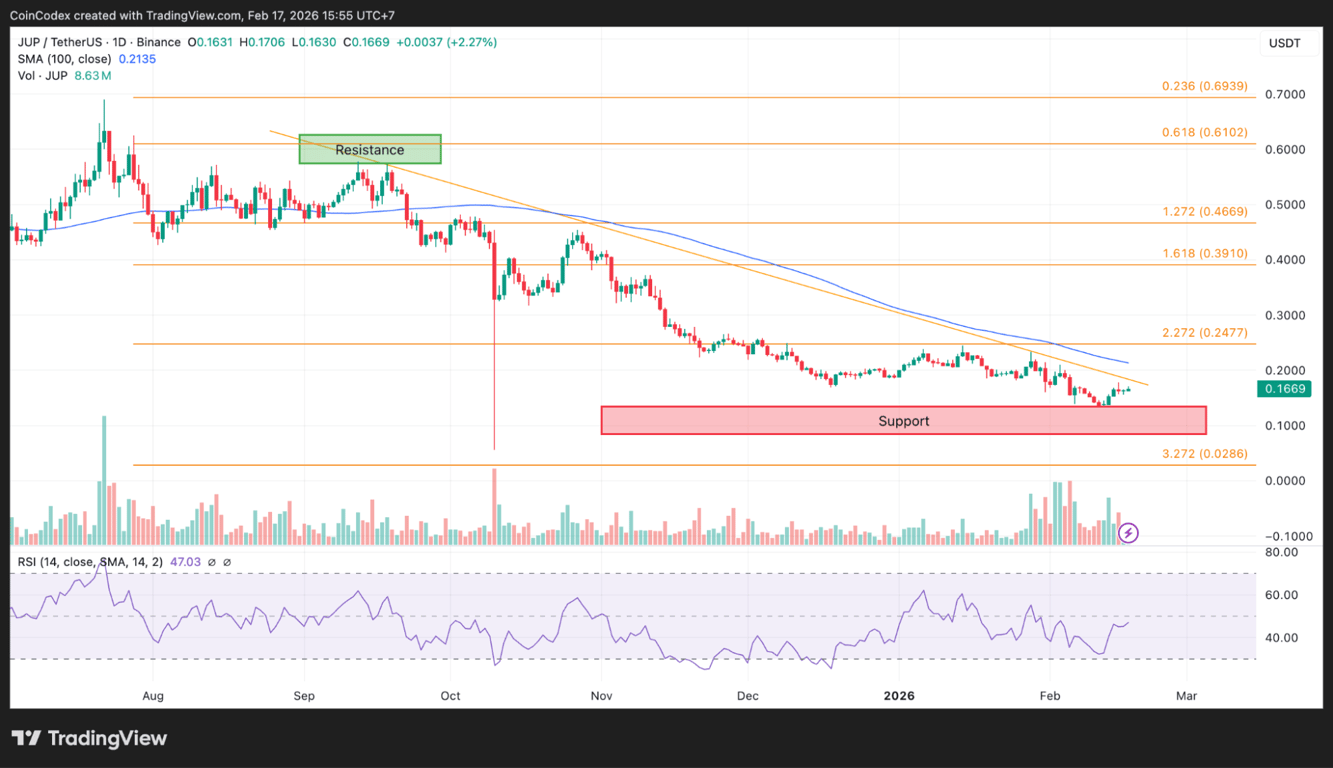The width and height of the screenshot is (1333, 768).
Task: Select the Feb label on the time axis
Action: (x=1049, y=695)
